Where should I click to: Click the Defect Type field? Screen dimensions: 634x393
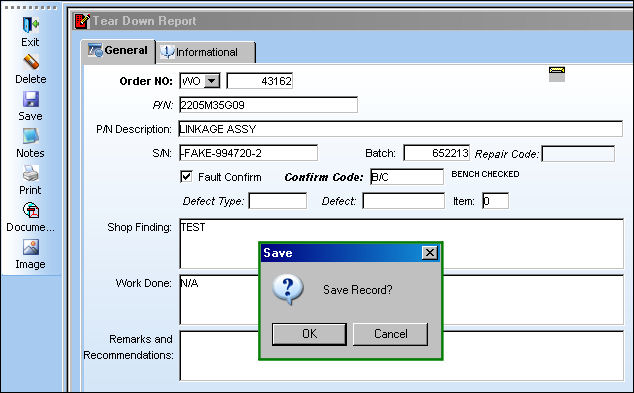click(278, 201)
